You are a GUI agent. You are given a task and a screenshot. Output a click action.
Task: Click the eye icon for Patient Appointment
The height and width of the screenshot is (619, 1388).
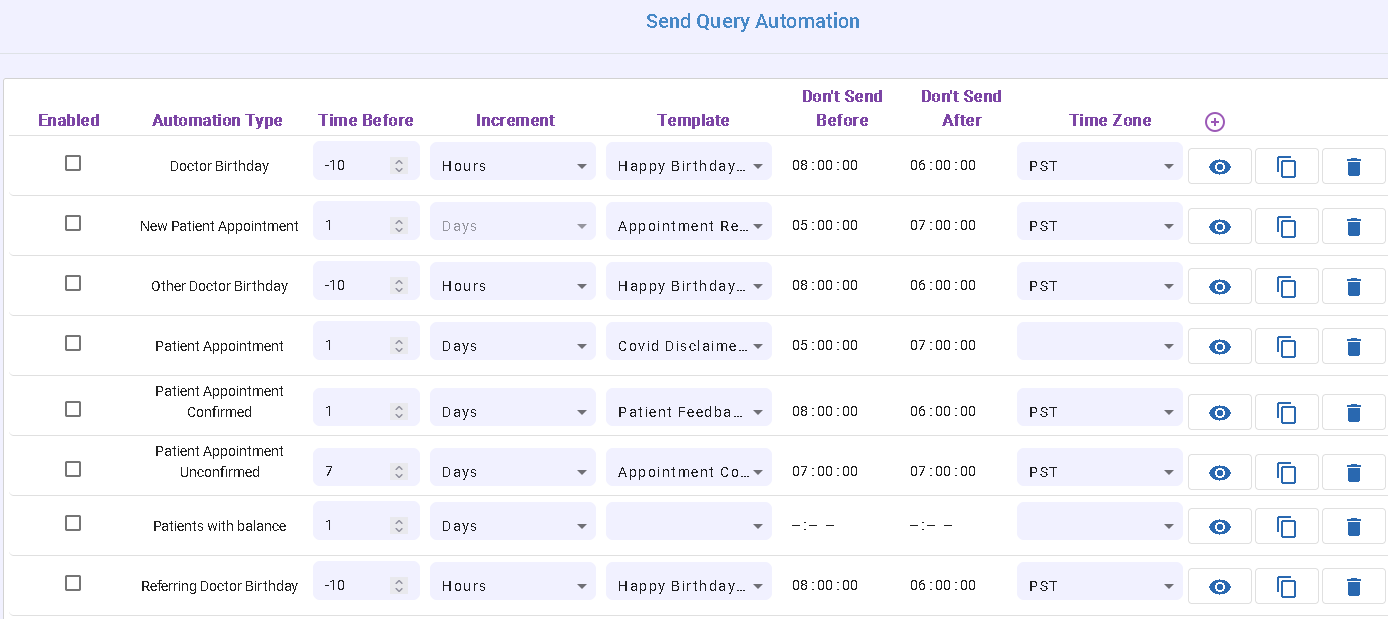click(1219, 347)
